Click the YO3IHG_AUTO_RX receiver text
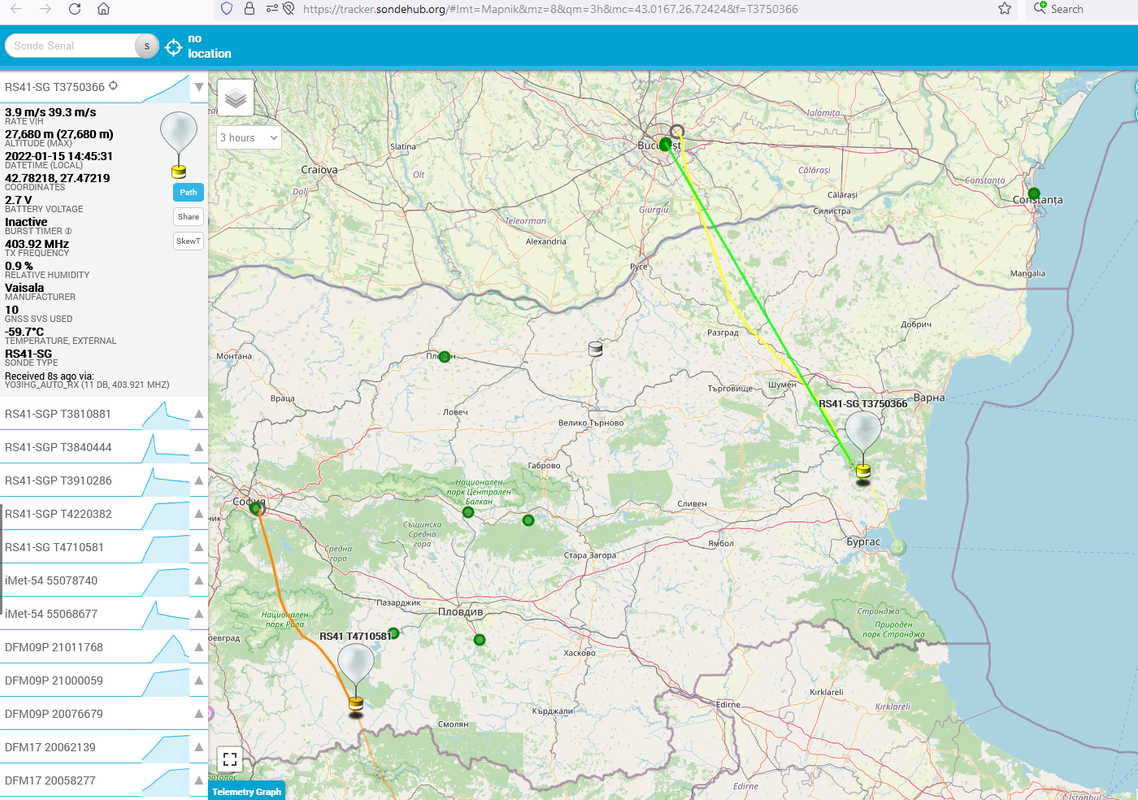 point(87,385)
